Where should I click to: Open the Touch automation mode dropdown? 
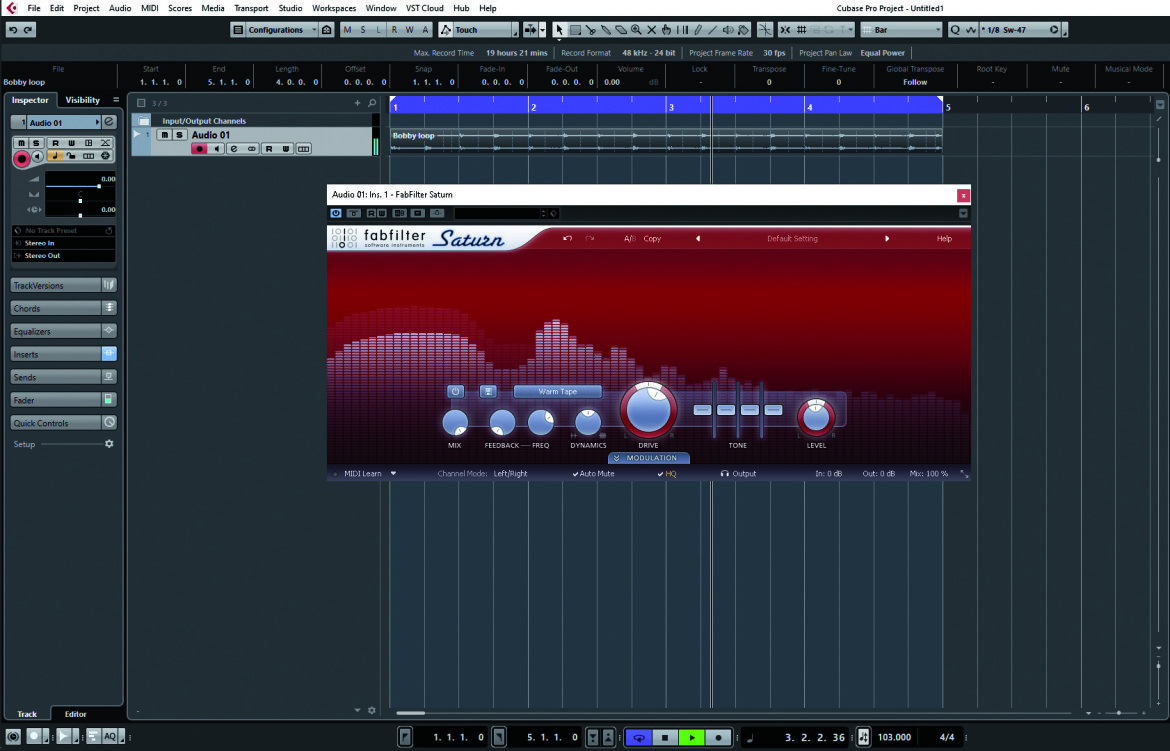478,30
